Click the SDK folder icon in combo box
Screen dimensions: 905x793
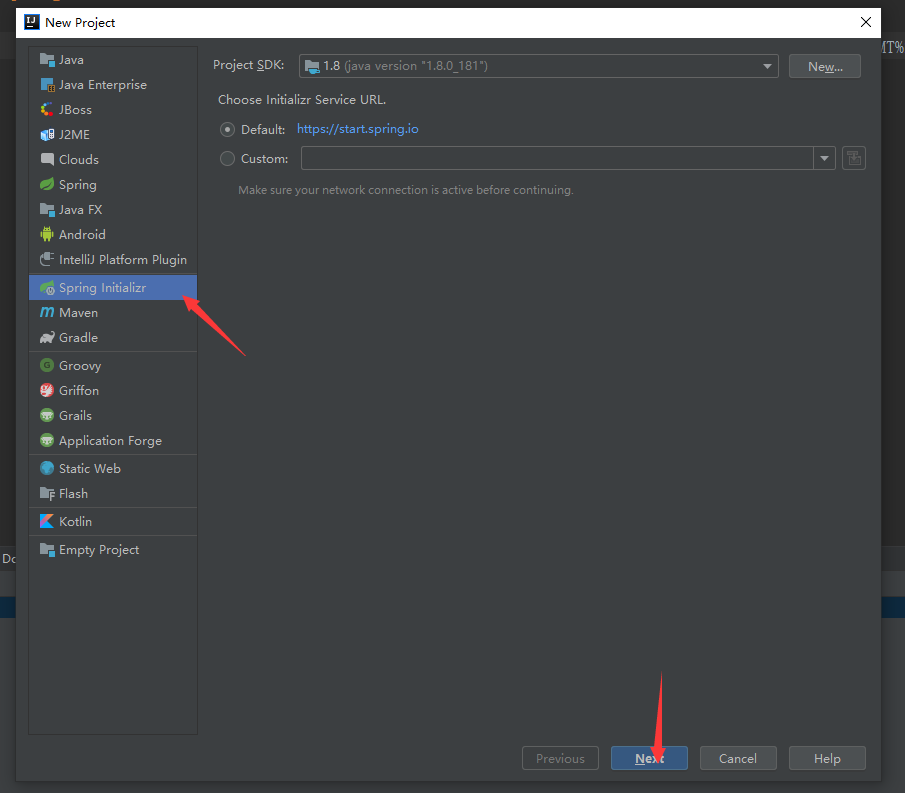tap(312, 66)
